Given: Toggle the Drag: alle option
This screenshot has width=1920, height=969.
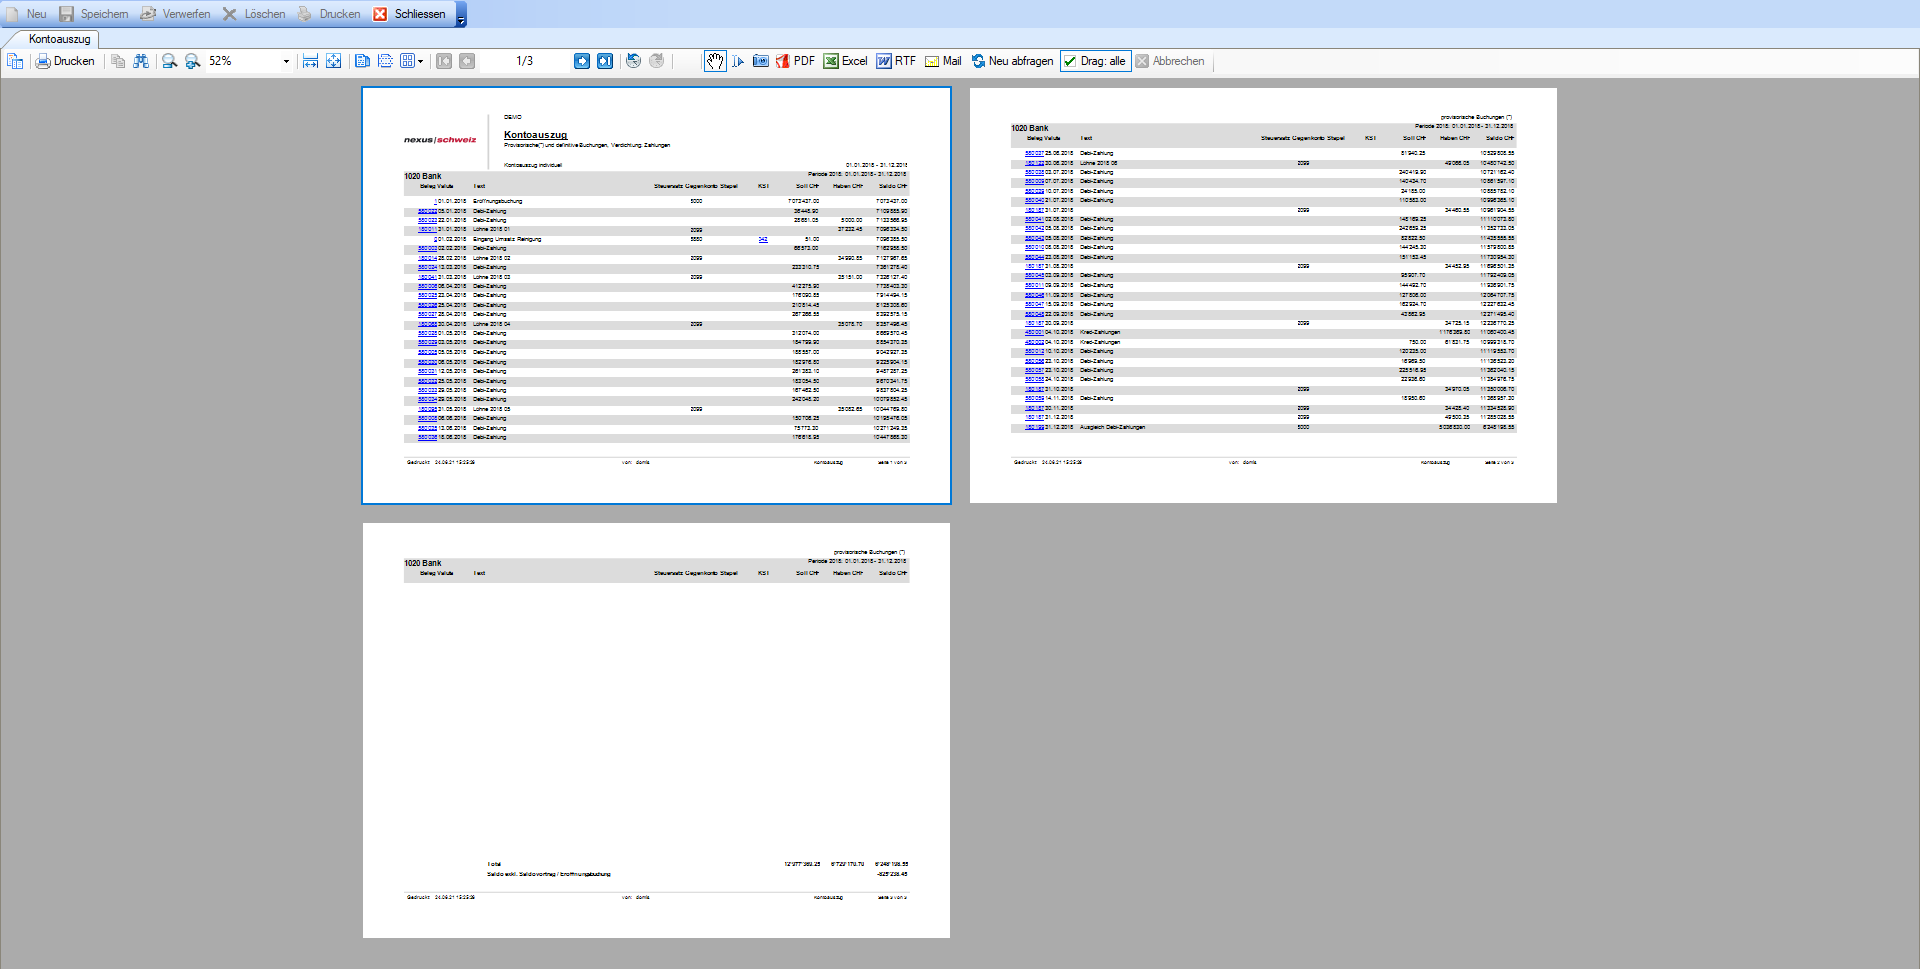Looking at the screenshot, I should [1095, 61].
